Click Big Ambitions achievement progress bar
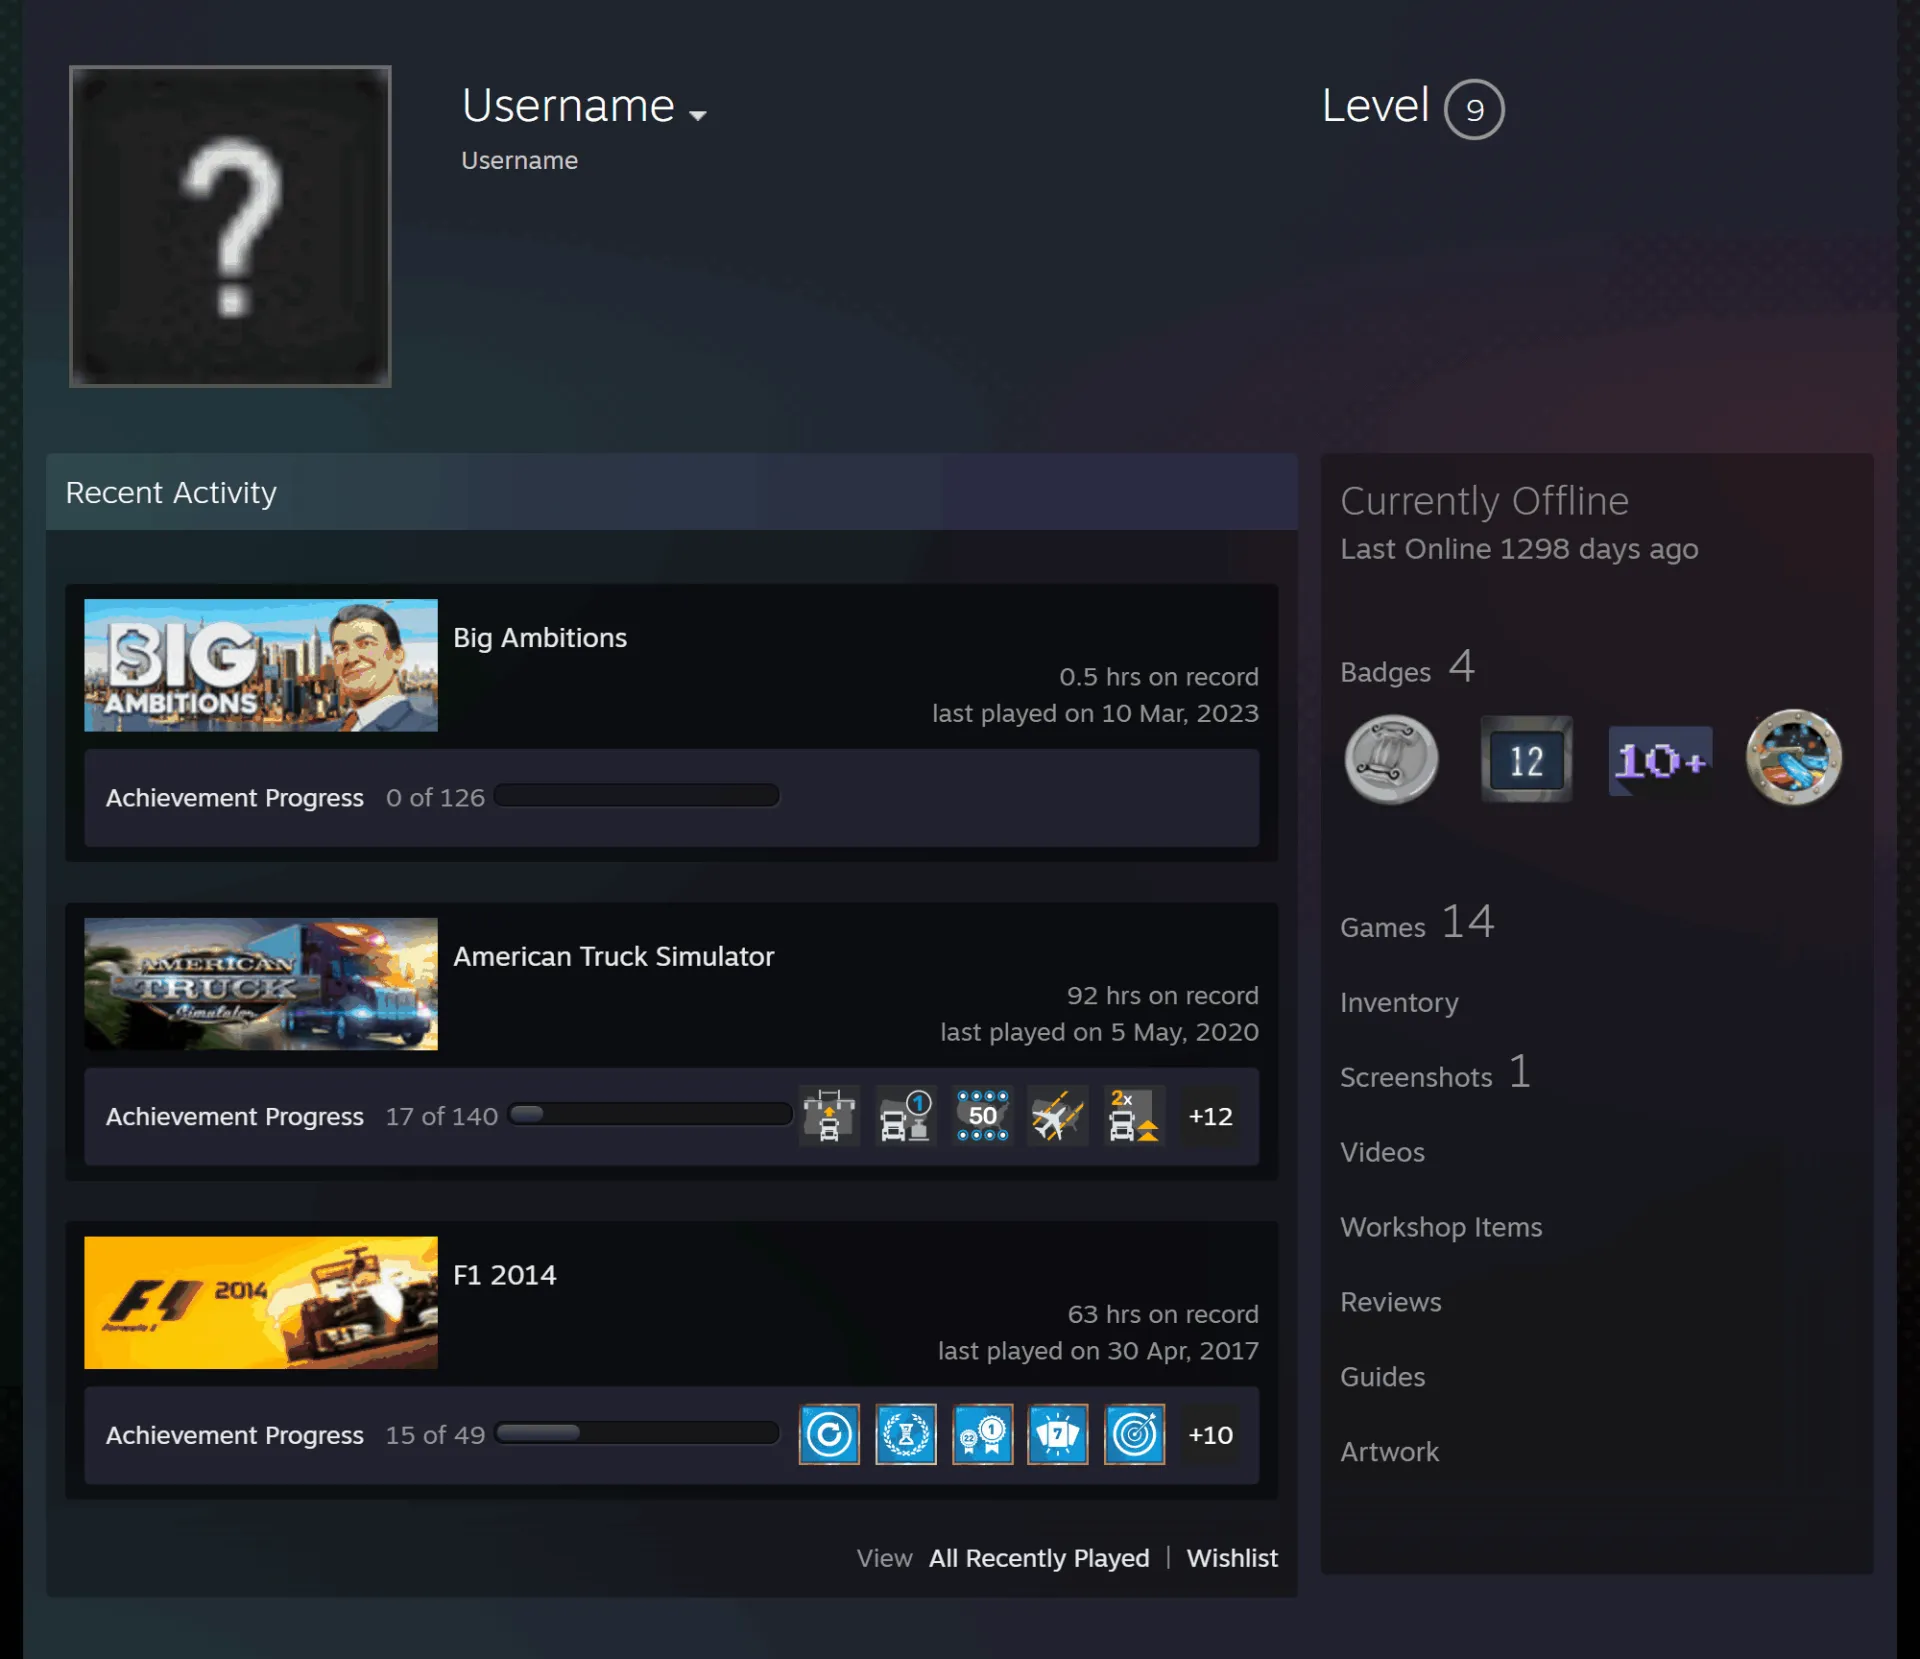This screenshot has height=1659, width=1920. pos(637,796)
